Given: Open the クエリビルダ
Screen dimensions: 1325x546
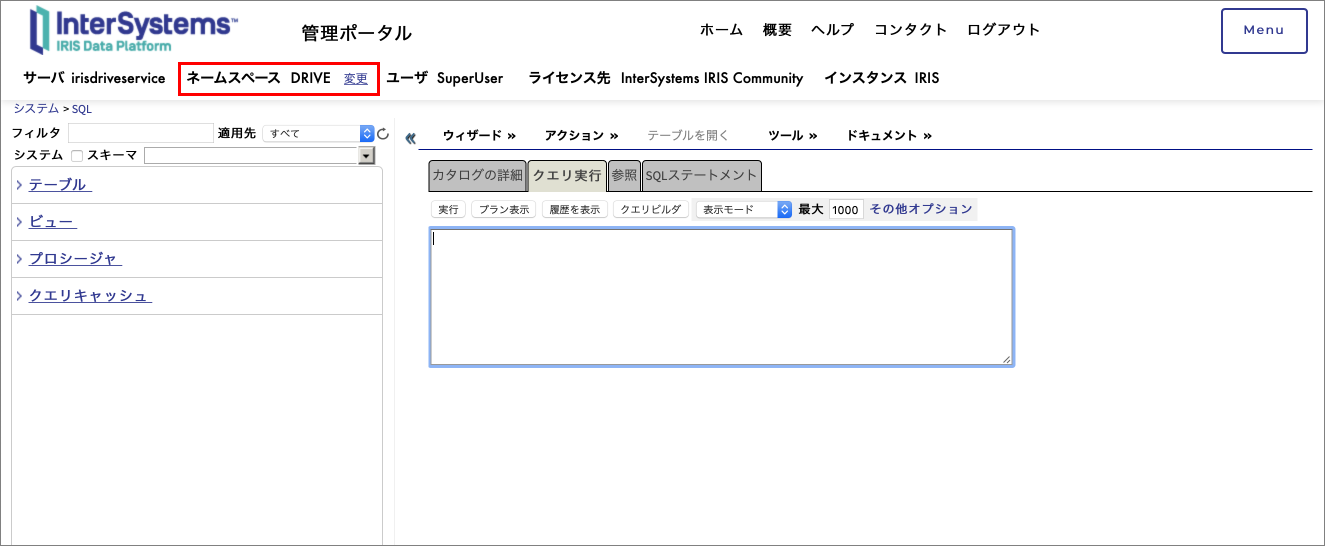Looking at the screenshot, I should tap(651, 209).
